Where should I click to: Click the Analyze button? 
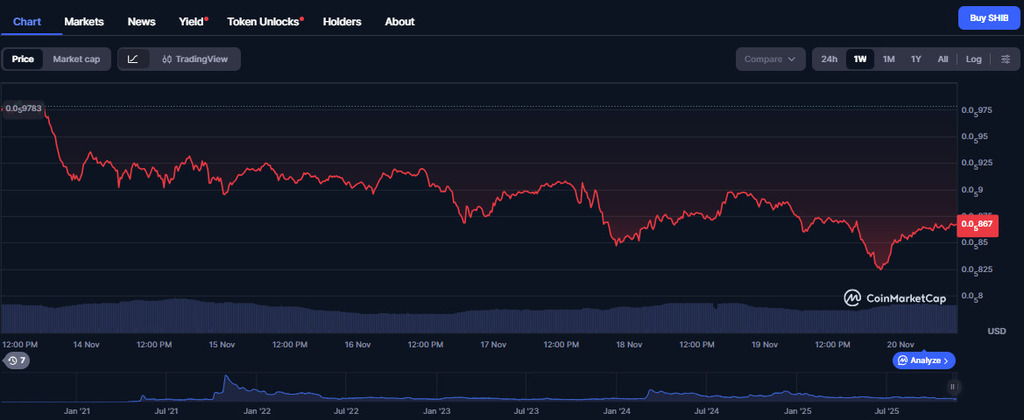tap(924, 360)
